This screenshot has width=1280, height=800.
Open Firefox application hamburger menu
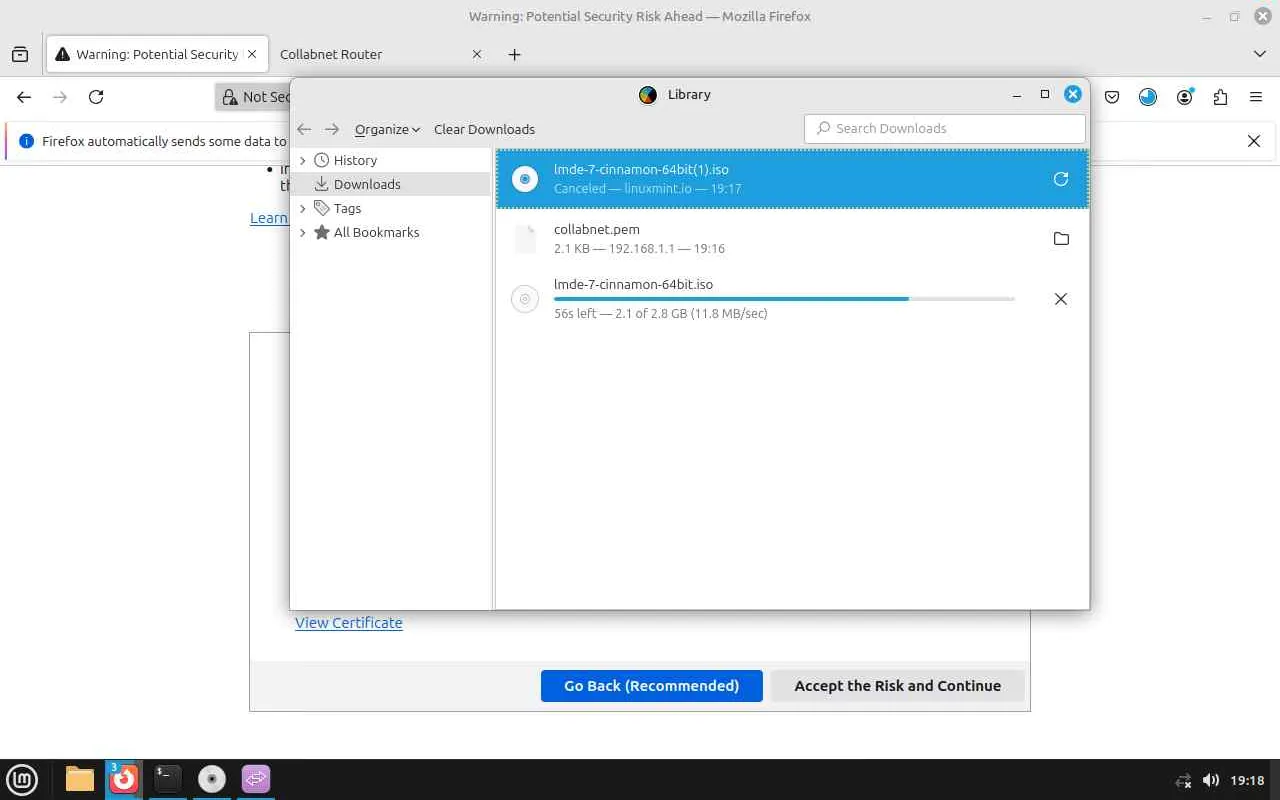coord(1256,97)
